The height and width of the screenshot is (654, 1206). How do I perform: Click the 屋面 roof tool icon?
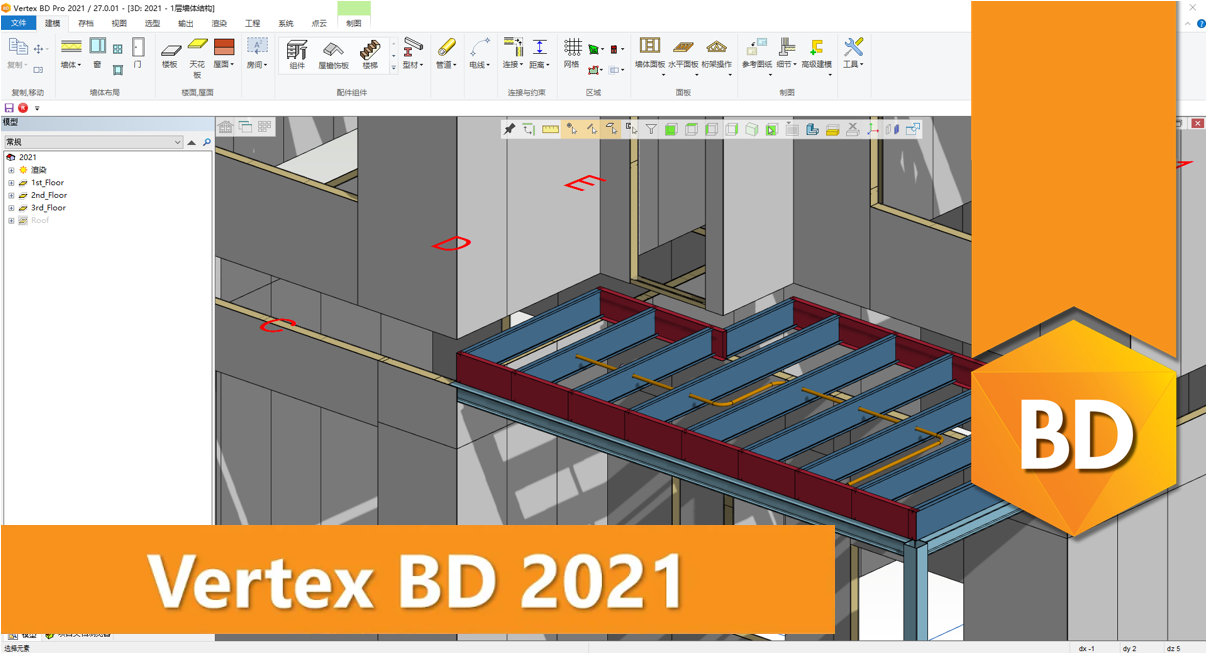(x=224, y=46)
